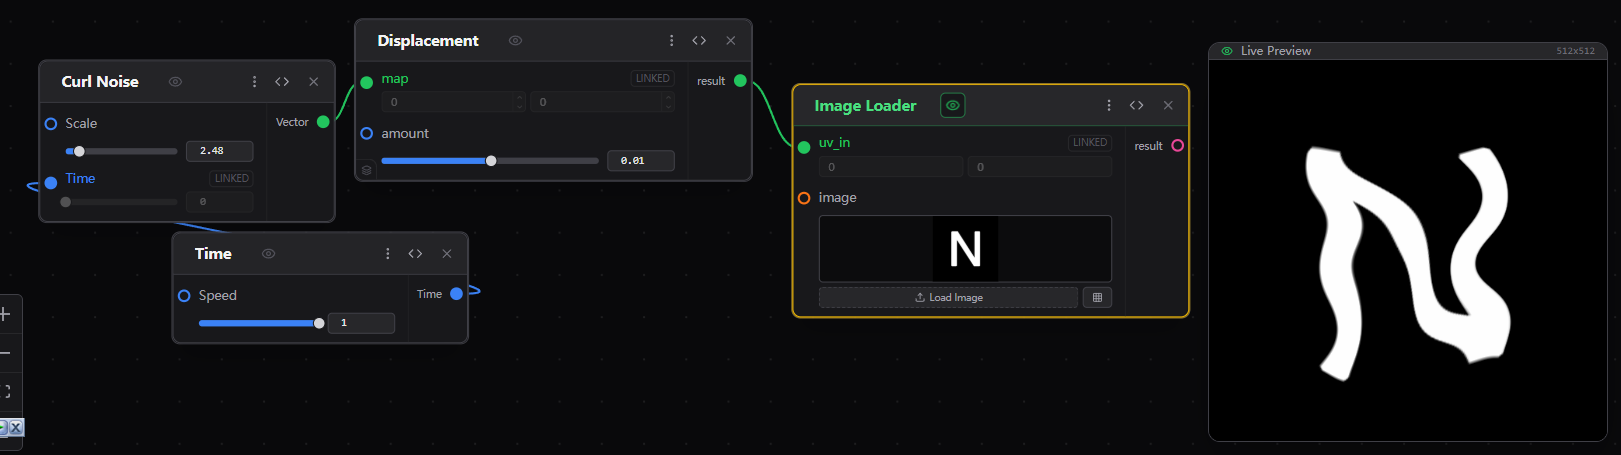Open Image Loader three-dot menu

tap(1108, 105)
